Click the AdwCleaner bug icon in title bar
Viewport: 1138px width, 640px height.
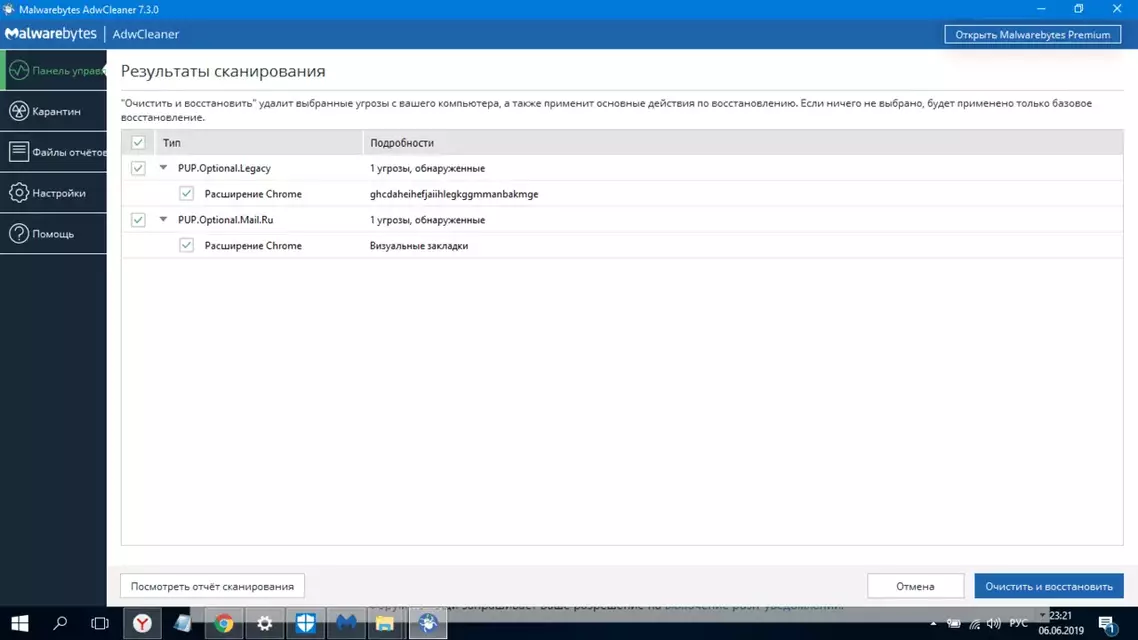coord(9,9)
